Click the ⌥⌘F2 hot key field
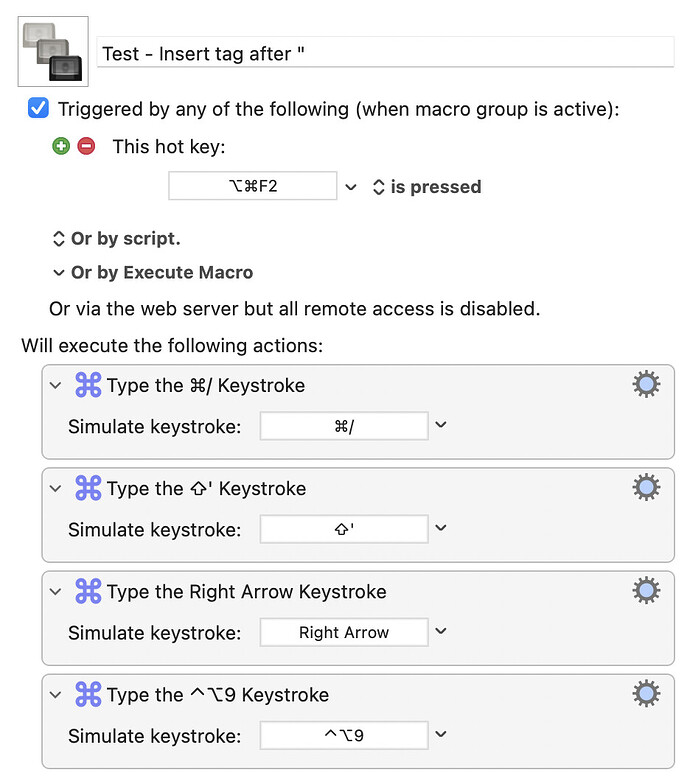The height and width of the screenshot is (784, 690). 252,186
